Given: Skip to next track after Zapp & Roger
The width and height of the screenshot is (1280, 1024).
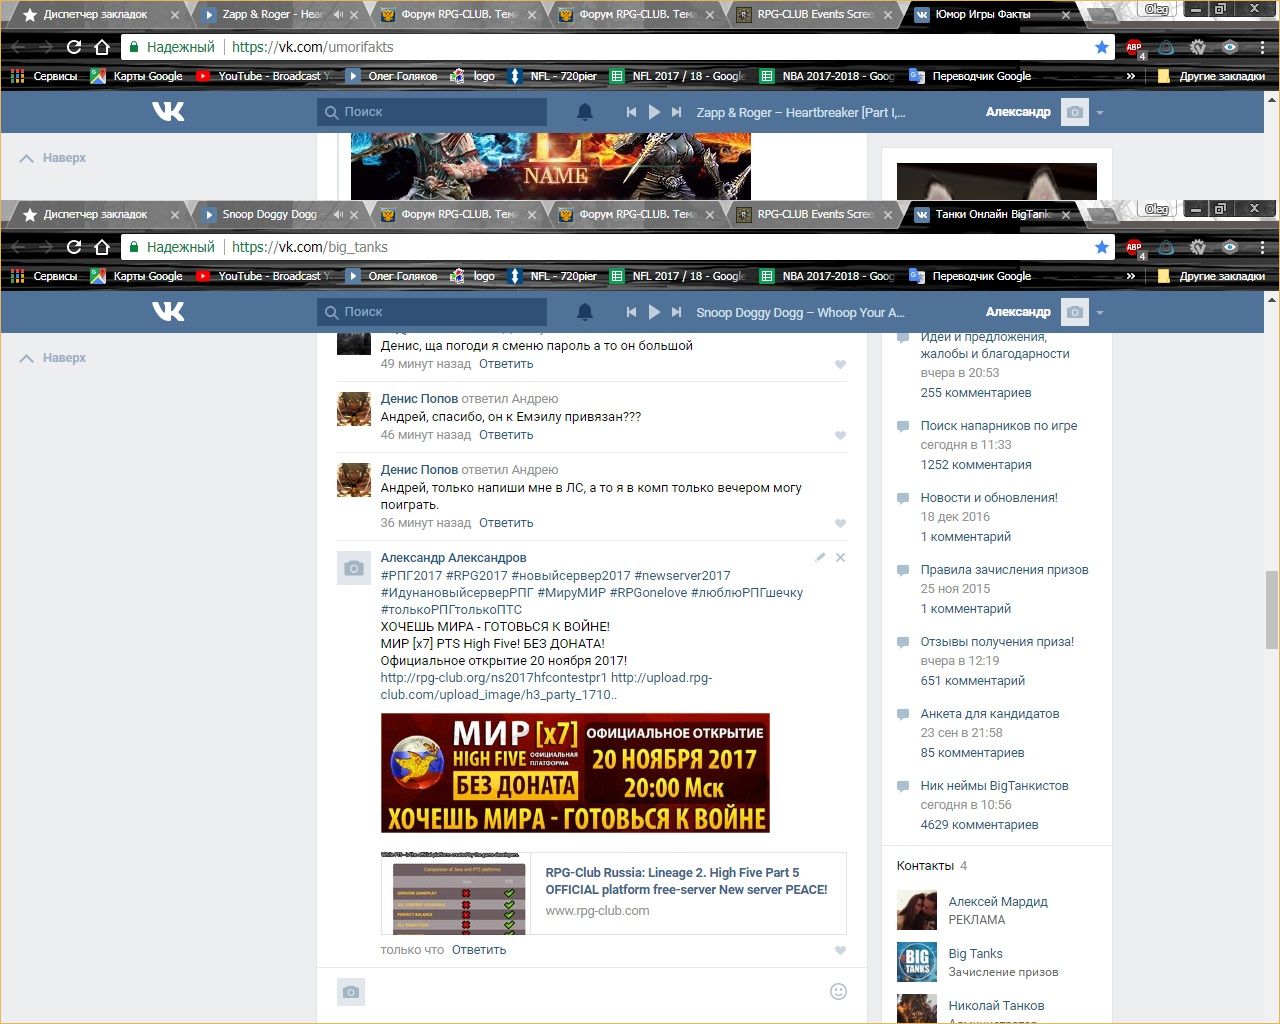Looking at the screenshot, I should (x=677, y=112).
